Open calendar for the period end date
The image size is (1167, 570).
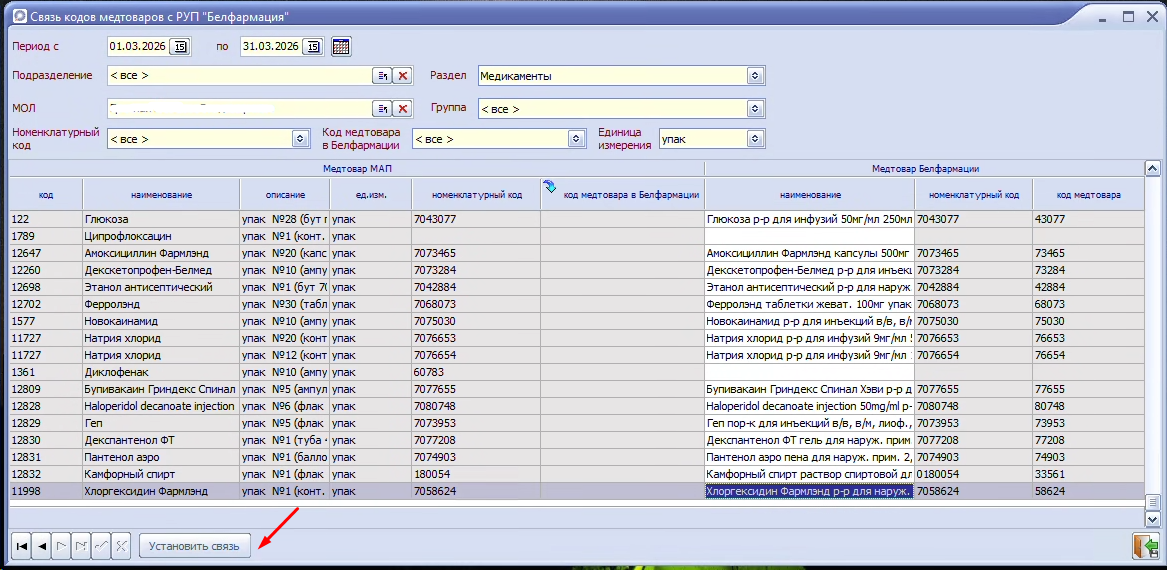click(313, 46)
